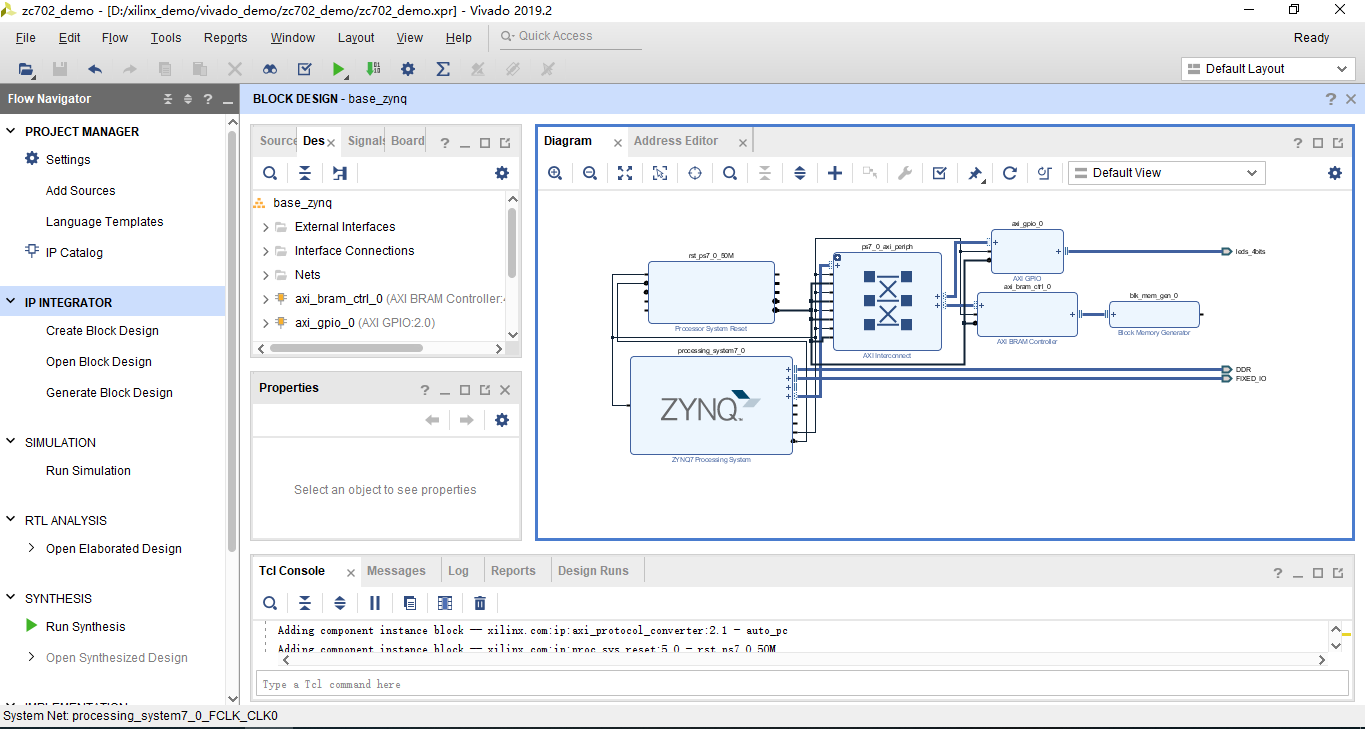
Task: Switch to the Messages tab
Action: point(396,571)
